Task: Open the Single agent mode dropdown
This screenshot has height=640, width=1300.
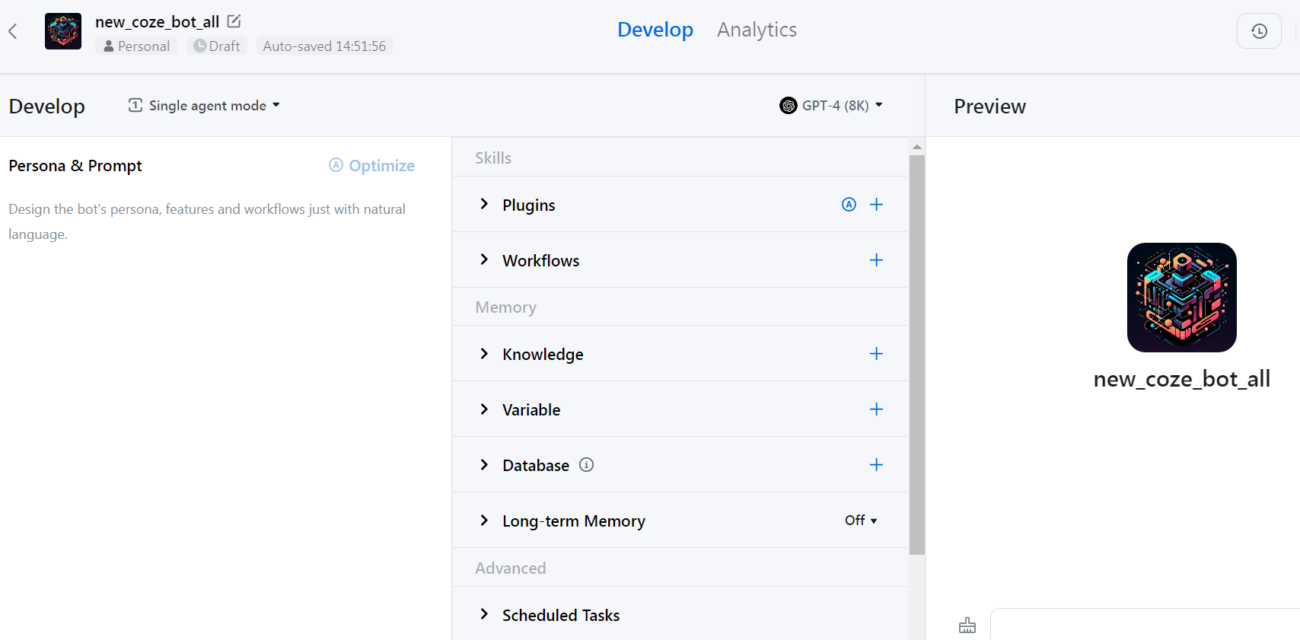Action: [205, 106]
